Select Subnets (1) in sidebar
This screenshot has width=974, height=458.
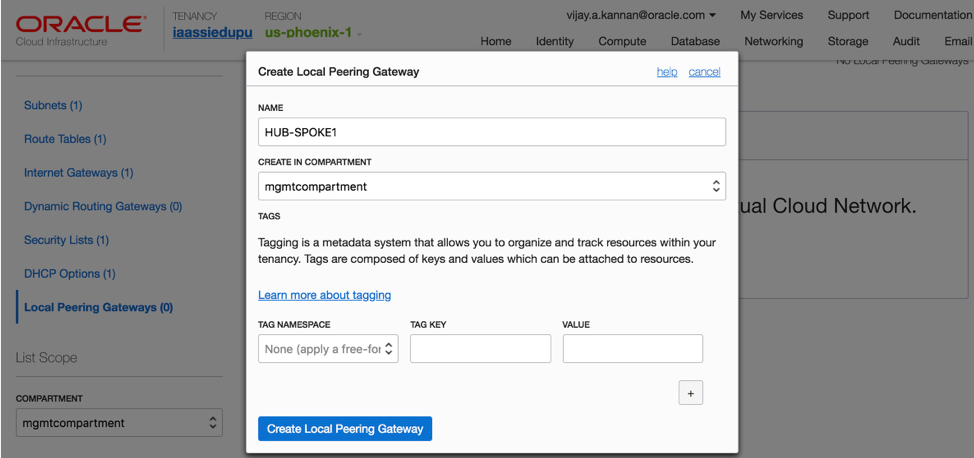tap(53, 105)
